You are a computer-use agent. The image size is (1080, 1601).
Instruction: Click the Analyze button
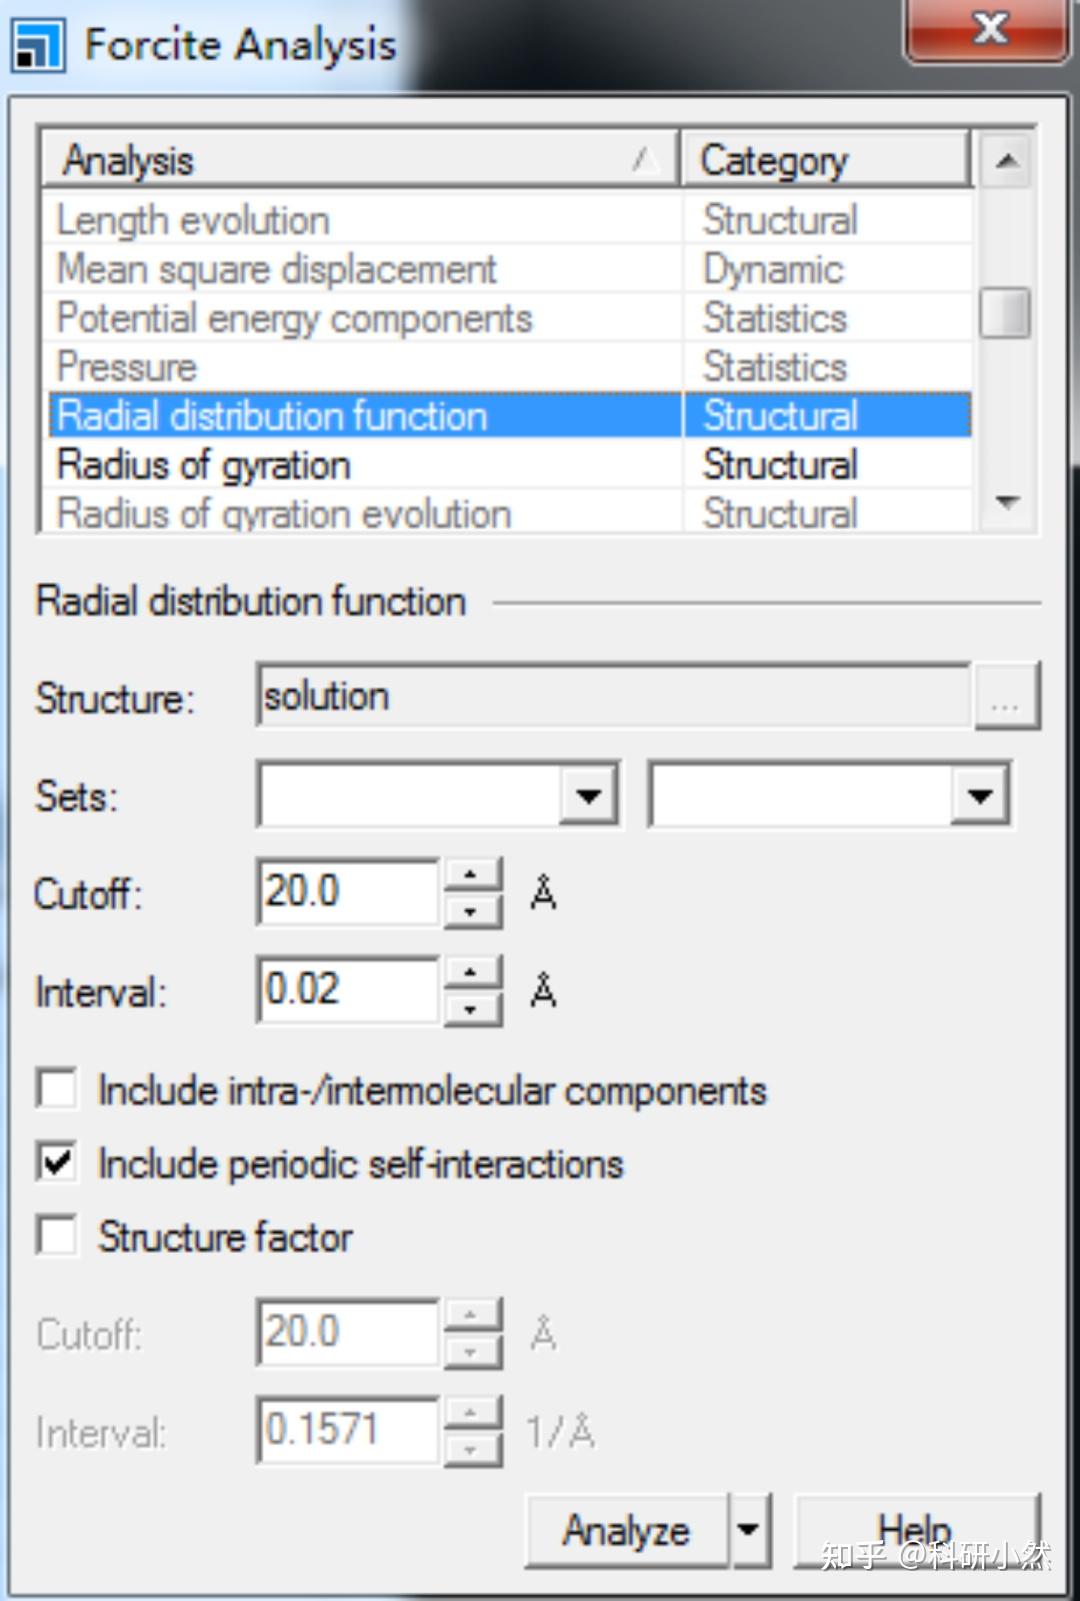pos(626,1530)
